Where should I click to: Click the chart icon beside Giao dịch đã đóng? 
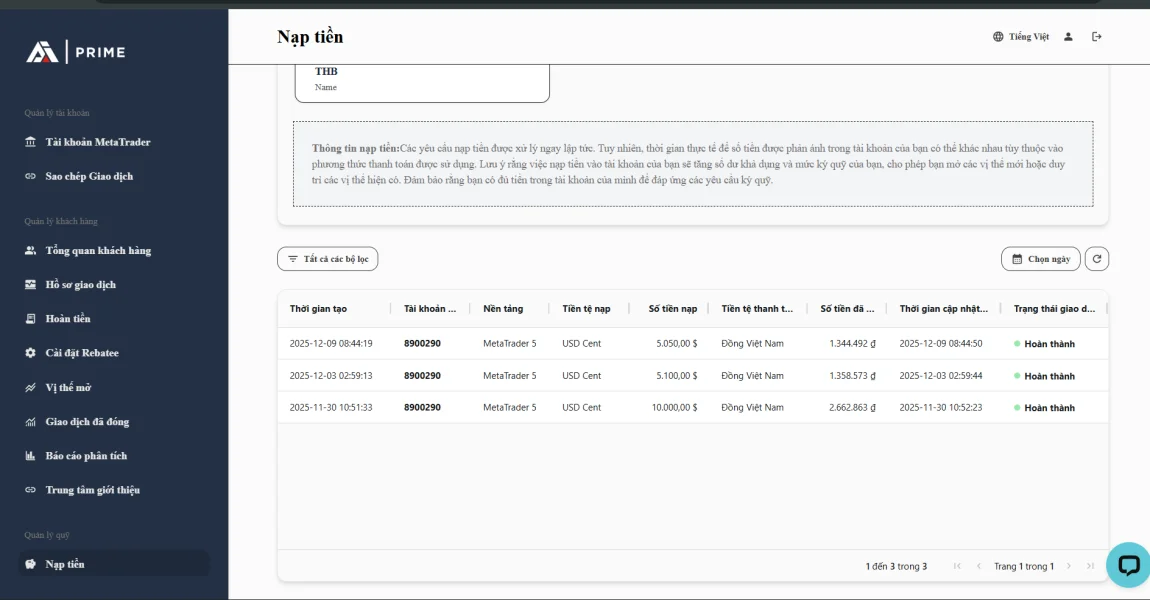coord(30,422)
